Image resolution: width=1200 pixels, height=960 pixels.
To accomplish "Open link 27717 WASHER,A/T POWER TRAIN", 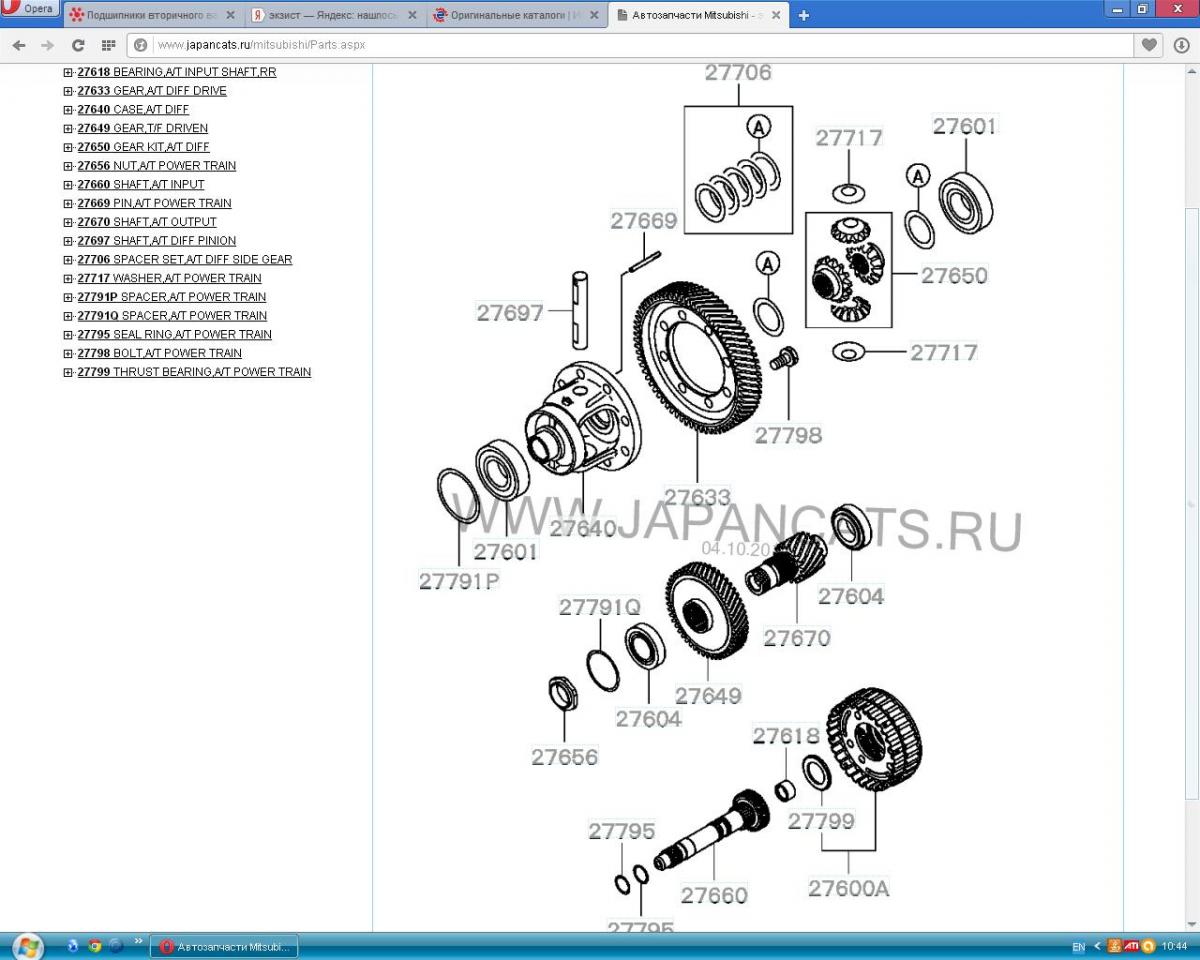I will 169,279.
